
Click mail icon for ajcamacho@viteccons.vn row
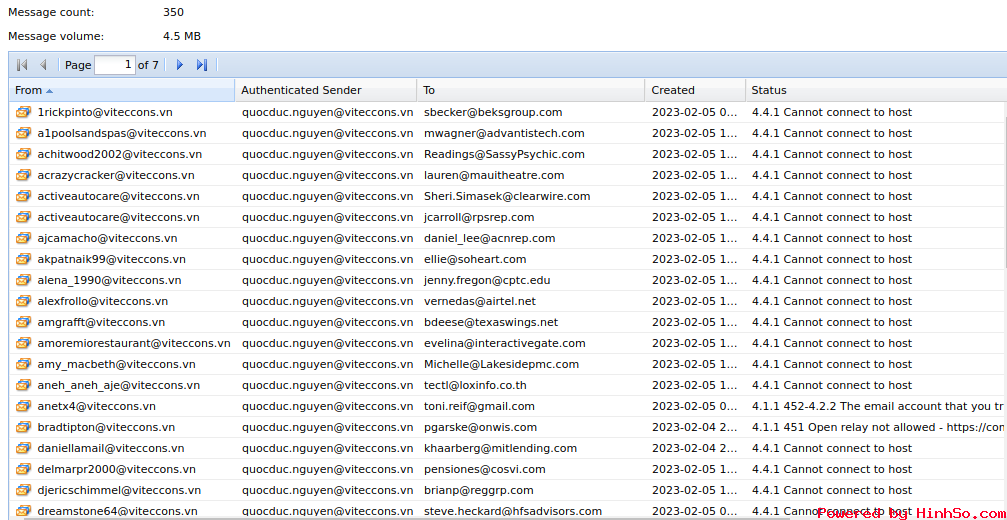point(24,238)
